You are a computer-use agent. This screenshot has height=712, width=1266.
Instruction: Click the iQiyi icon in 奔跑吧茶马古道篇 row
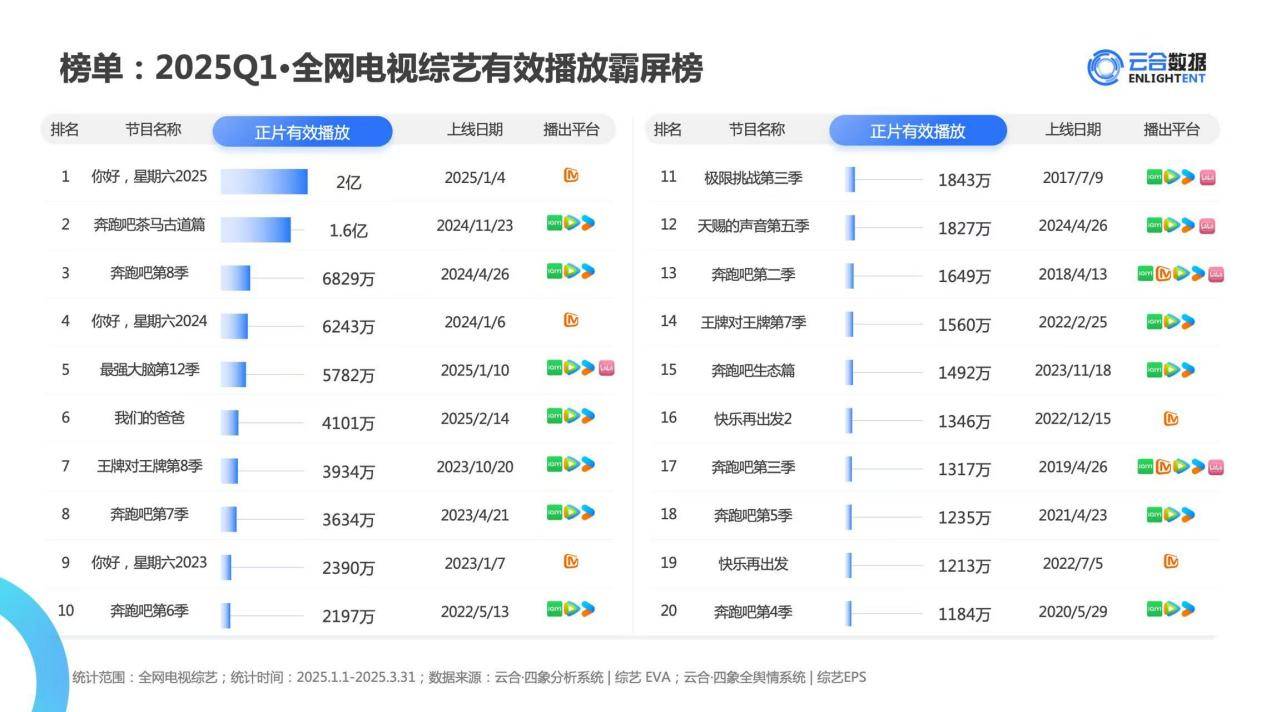coord(554,223)
